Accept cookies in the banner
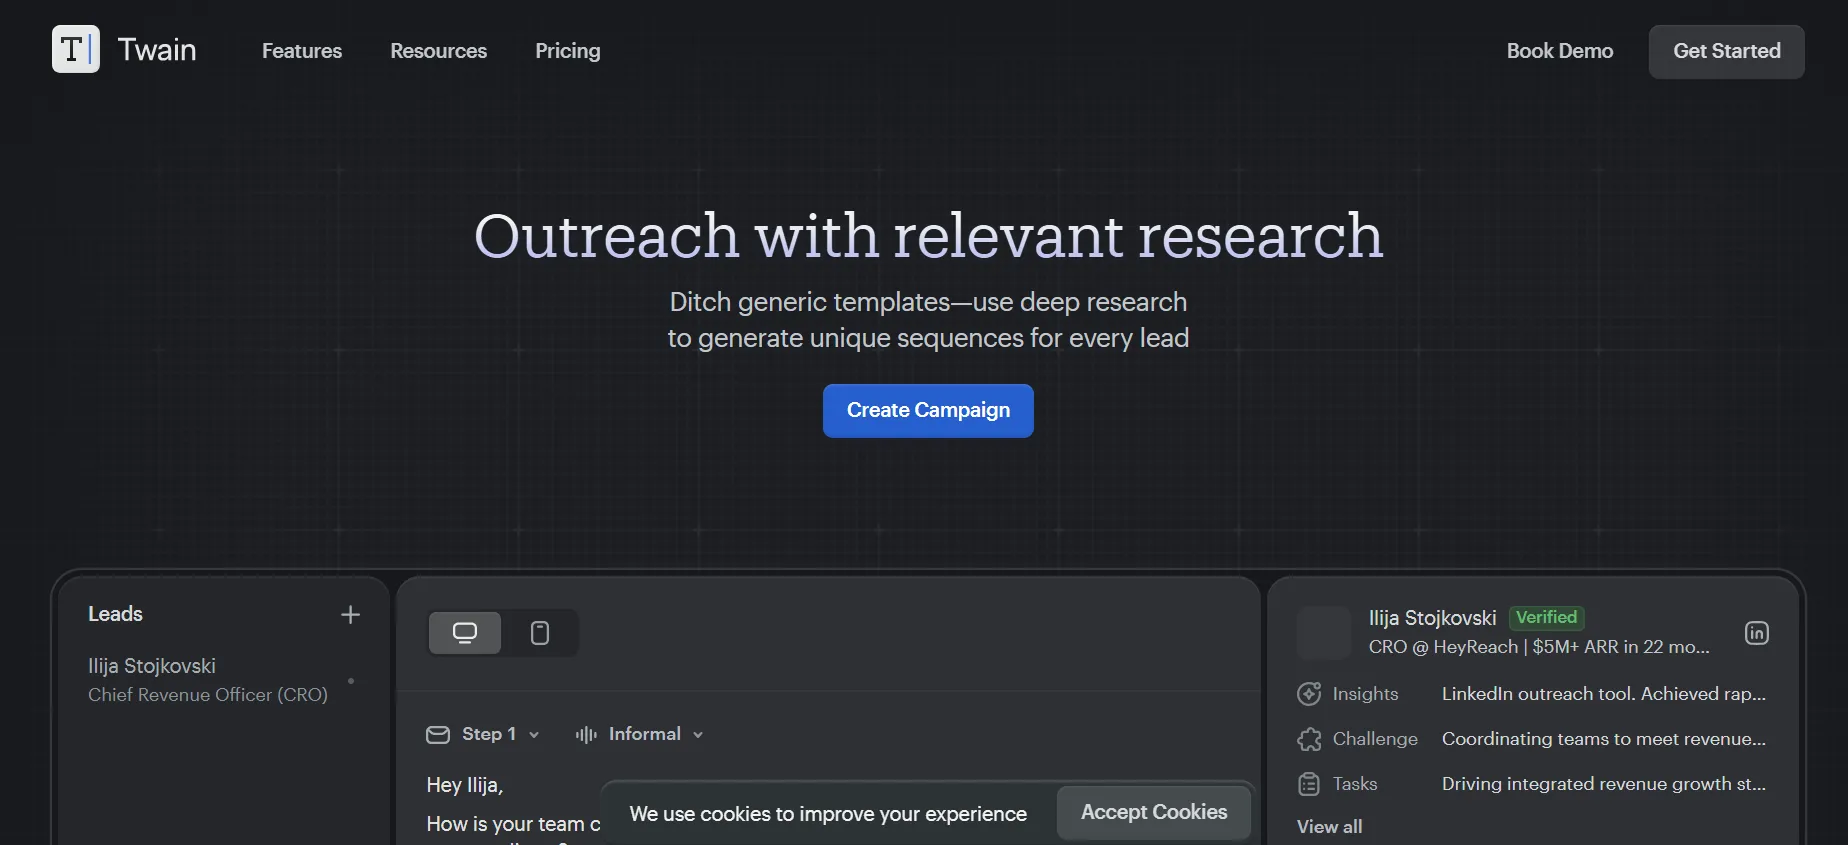 [1153, 813]
